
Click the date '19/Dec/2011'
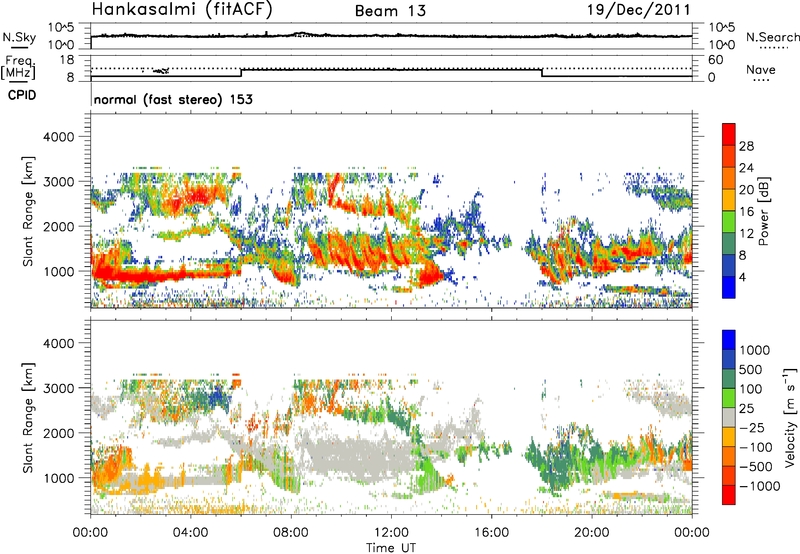coord(638,9)
